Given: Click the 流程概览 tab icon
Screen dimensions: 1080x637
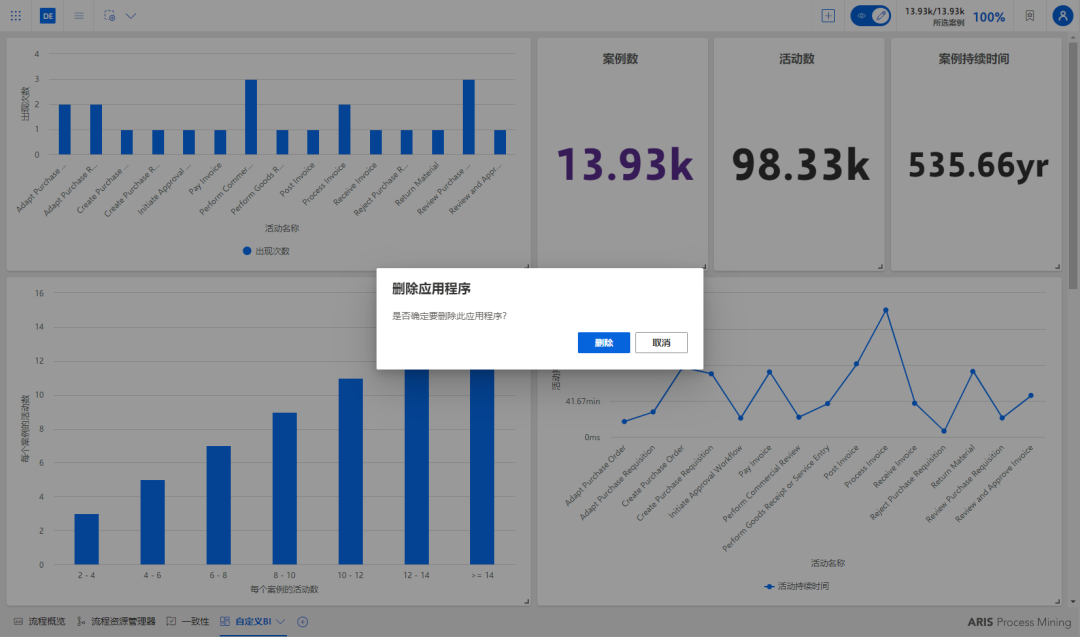Looking at the screenshot, I should pos(19,621).
